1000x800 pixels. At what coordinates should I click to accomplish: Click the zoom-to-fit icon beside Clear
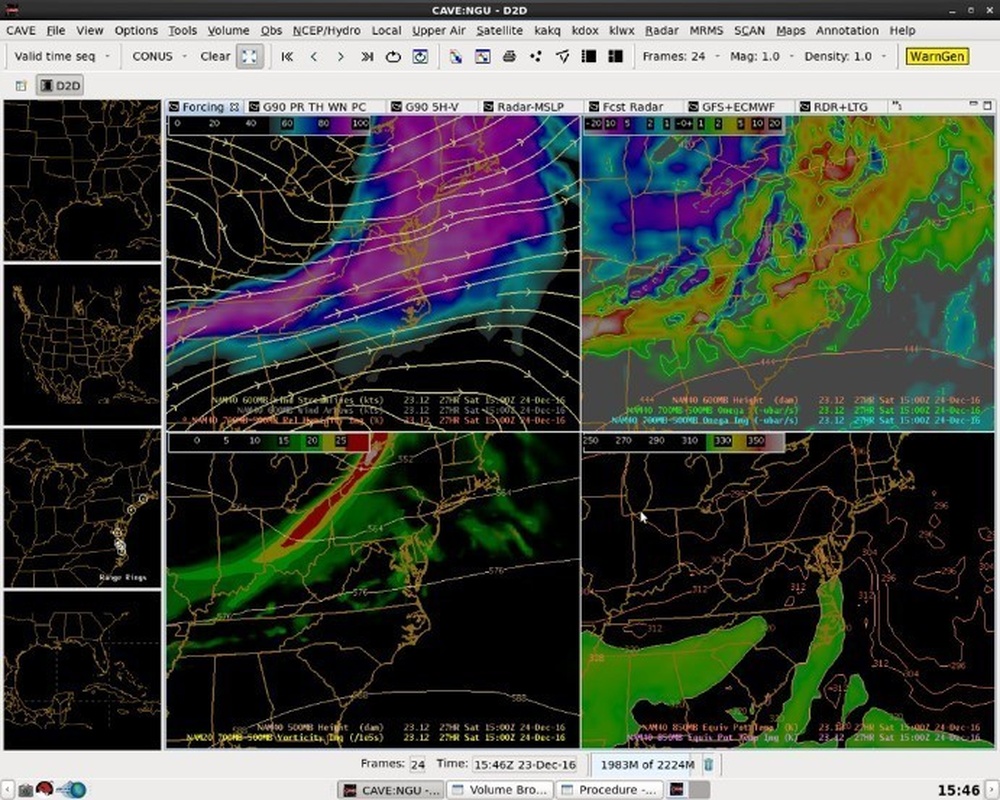[x=248, y=57]
